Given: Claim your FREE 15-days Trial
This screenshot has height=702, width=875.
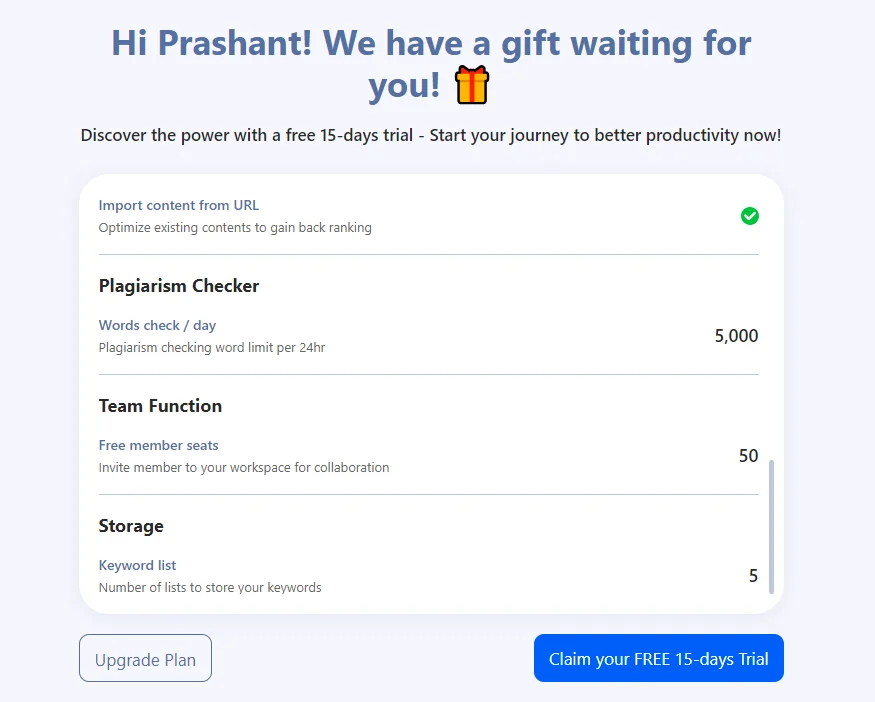Looking at the screenshot, I should click(658, 658).
